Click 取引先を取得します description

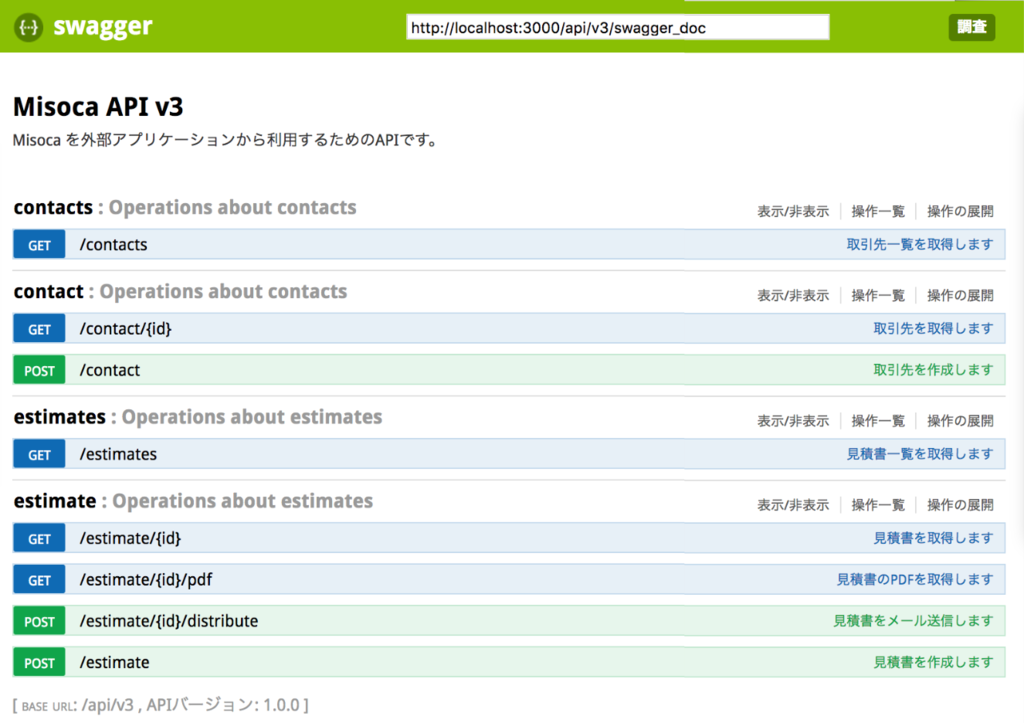point(933,329)
